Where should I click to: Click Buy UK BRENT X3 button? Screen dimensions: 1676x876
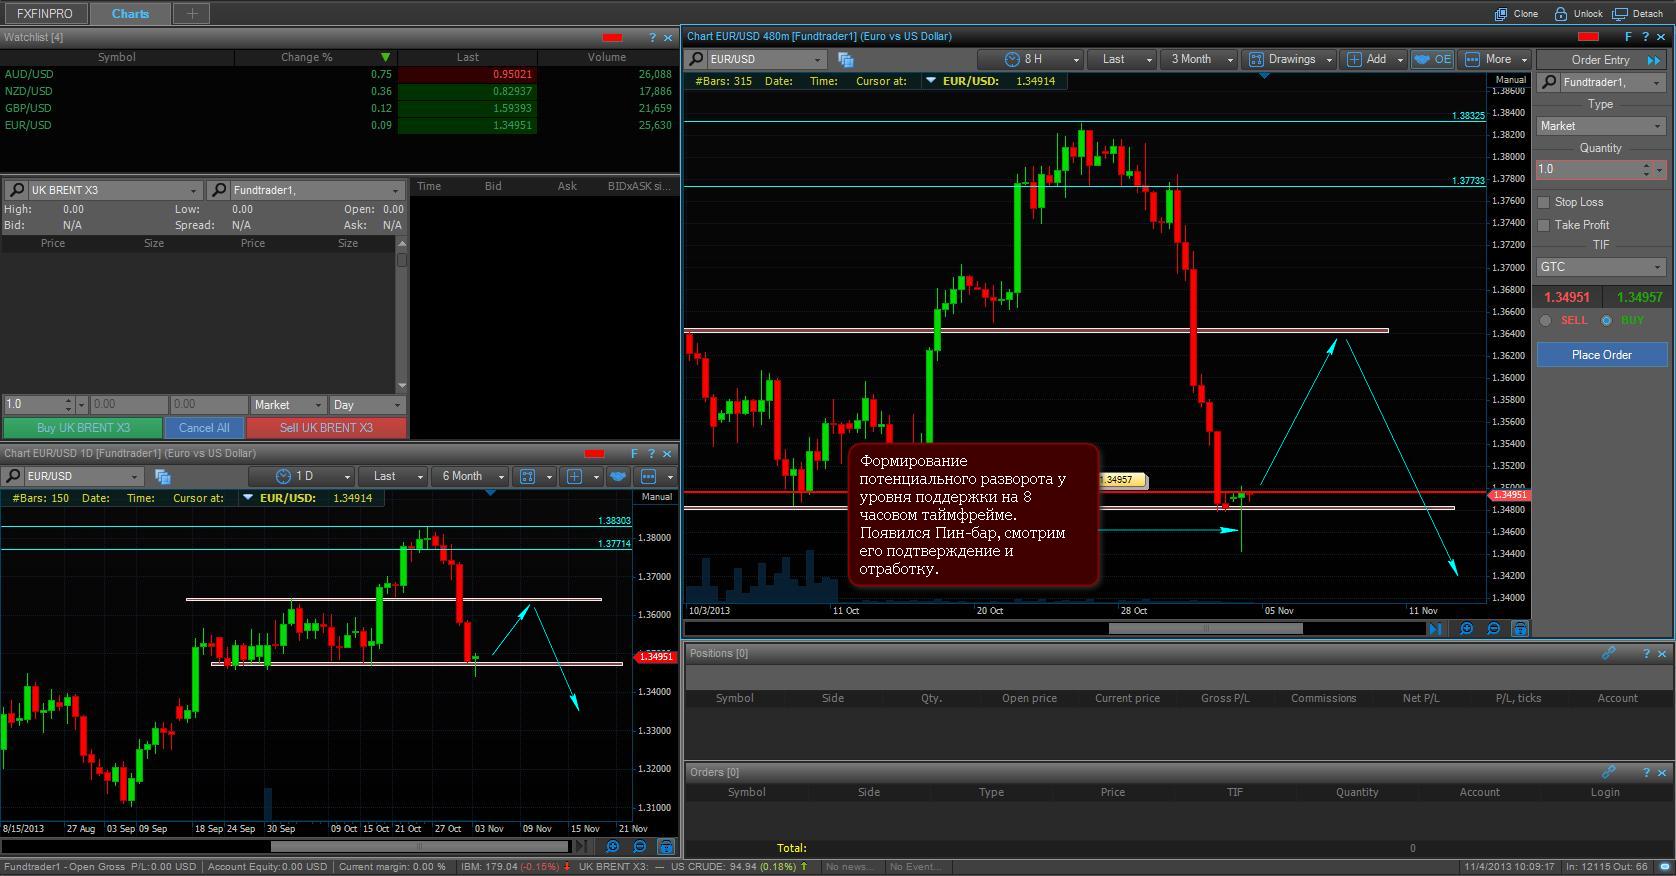(x=83, y=428)
